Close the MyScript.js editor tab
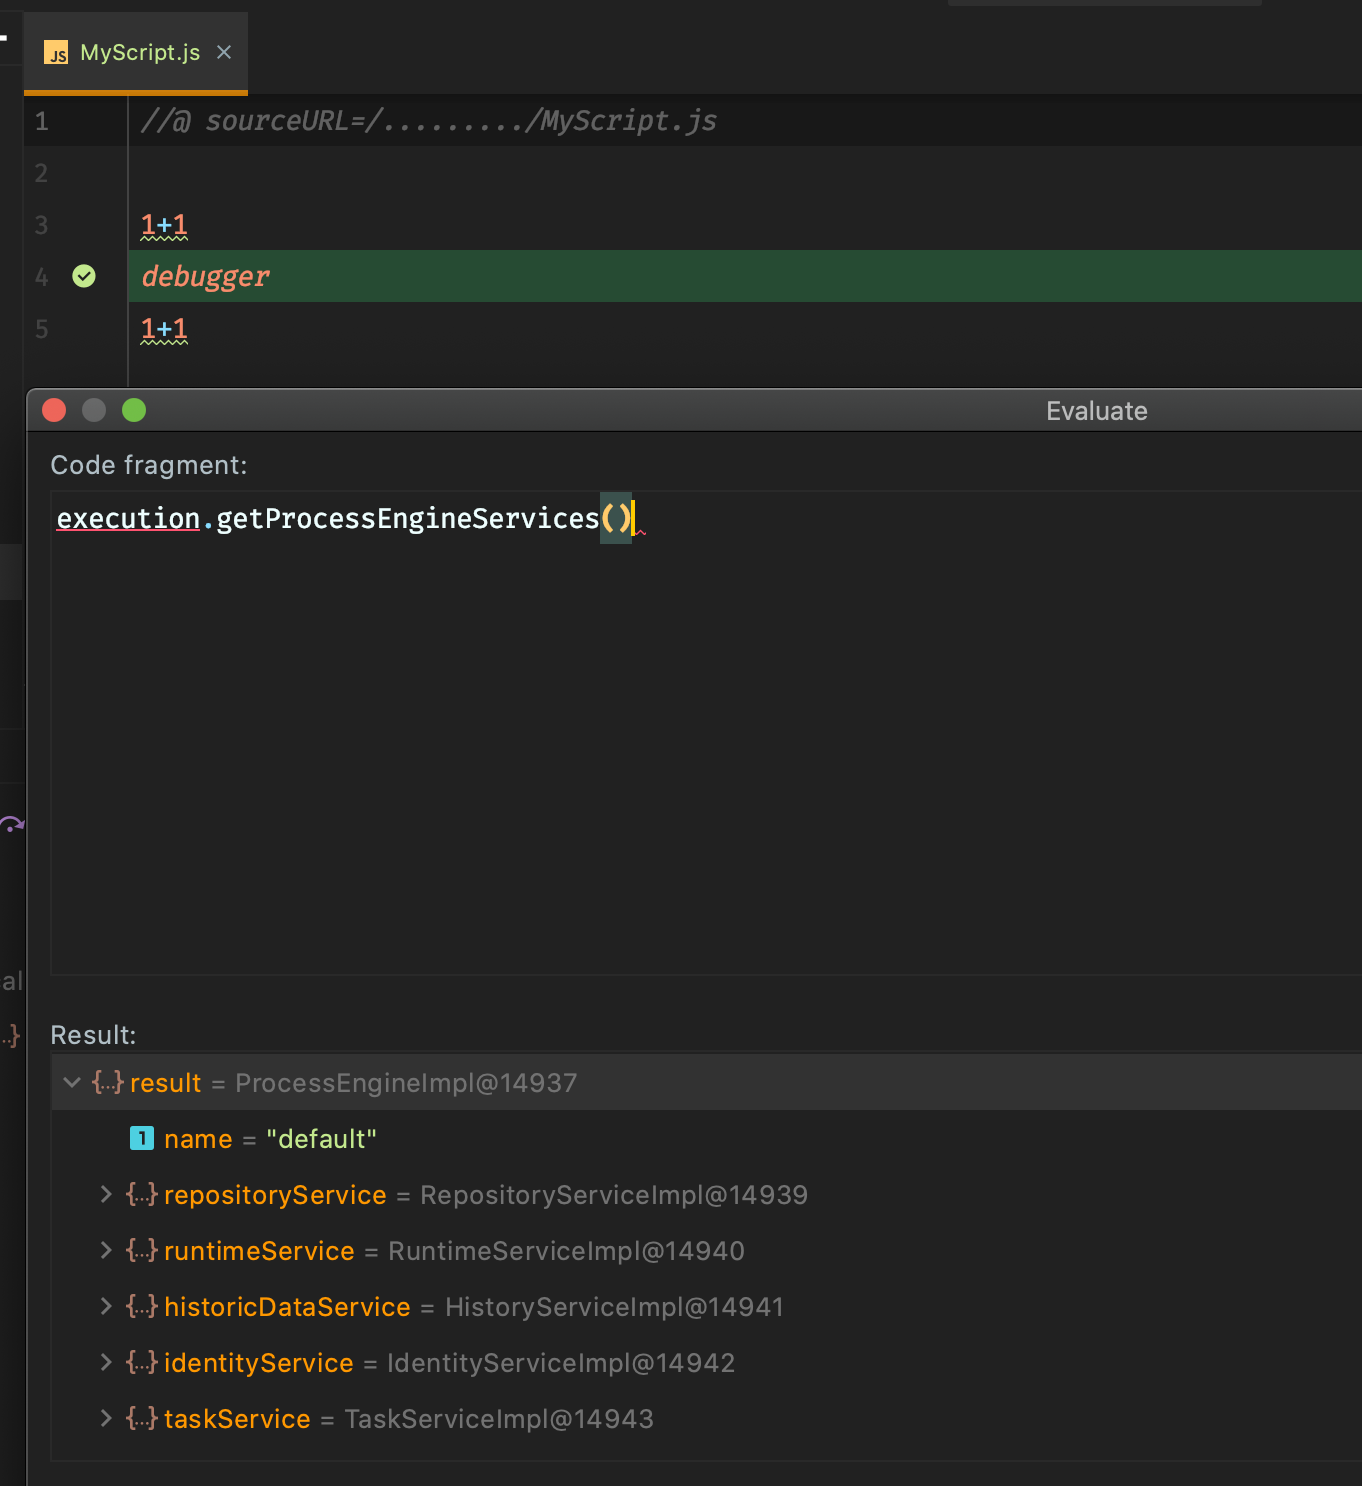This screenshot has width=1362, height=1486. (224, 52)
